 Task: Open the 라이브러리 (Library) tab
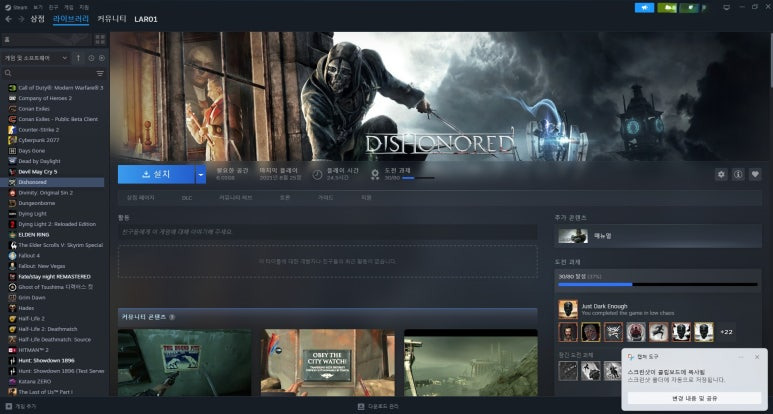tap(71, 19)
